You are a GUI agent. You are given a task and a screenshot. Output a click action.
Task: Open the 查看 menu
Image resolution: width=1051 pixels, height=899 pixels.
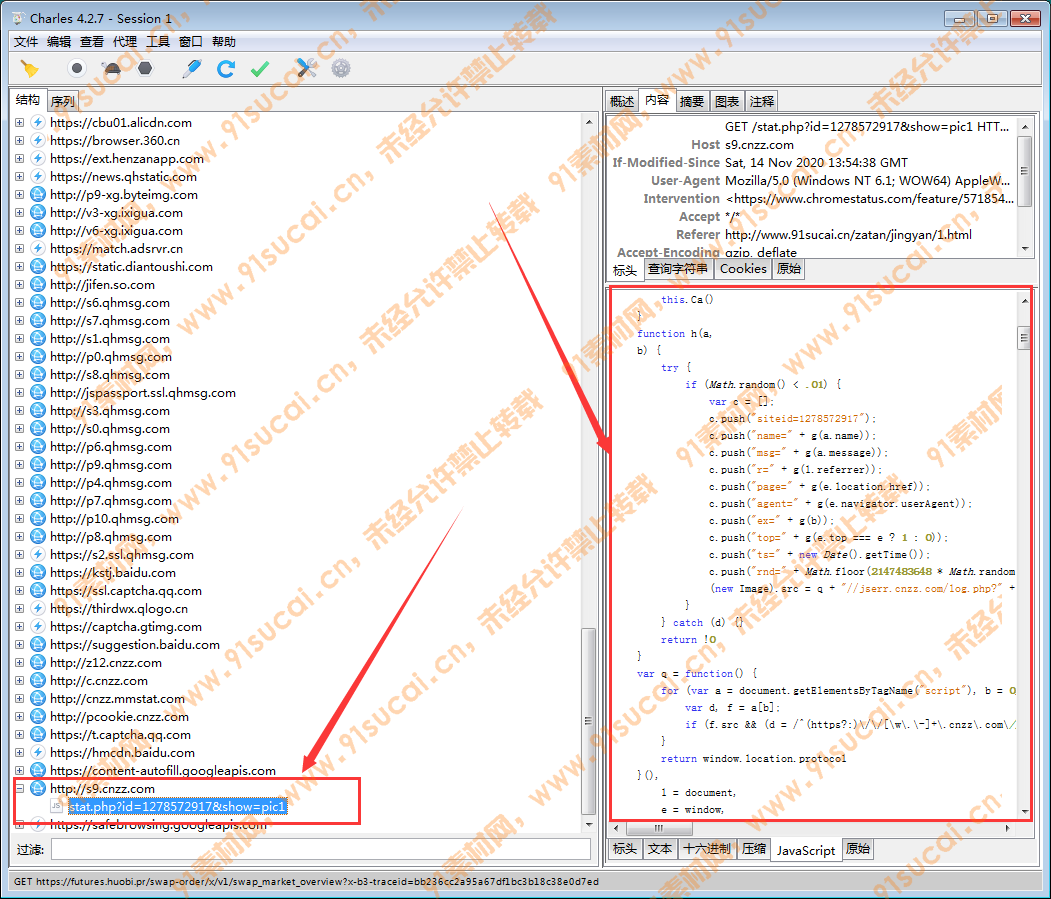coord(92,42)
